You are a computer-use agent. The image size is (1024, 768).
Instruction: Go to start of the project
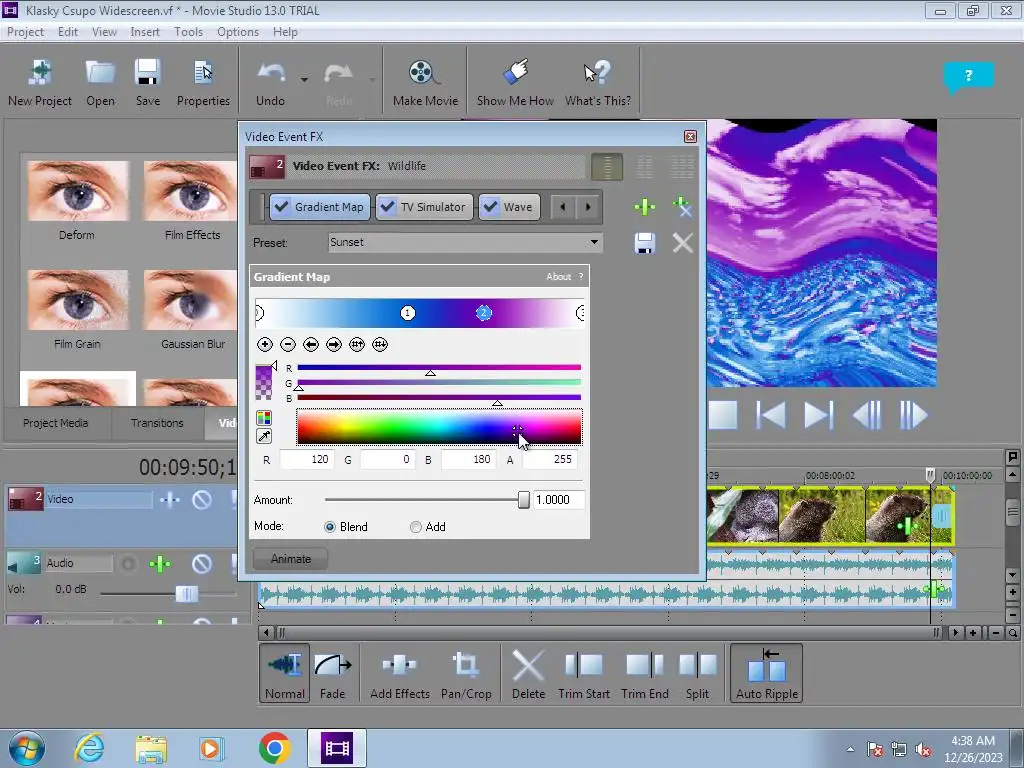point(771,415)
